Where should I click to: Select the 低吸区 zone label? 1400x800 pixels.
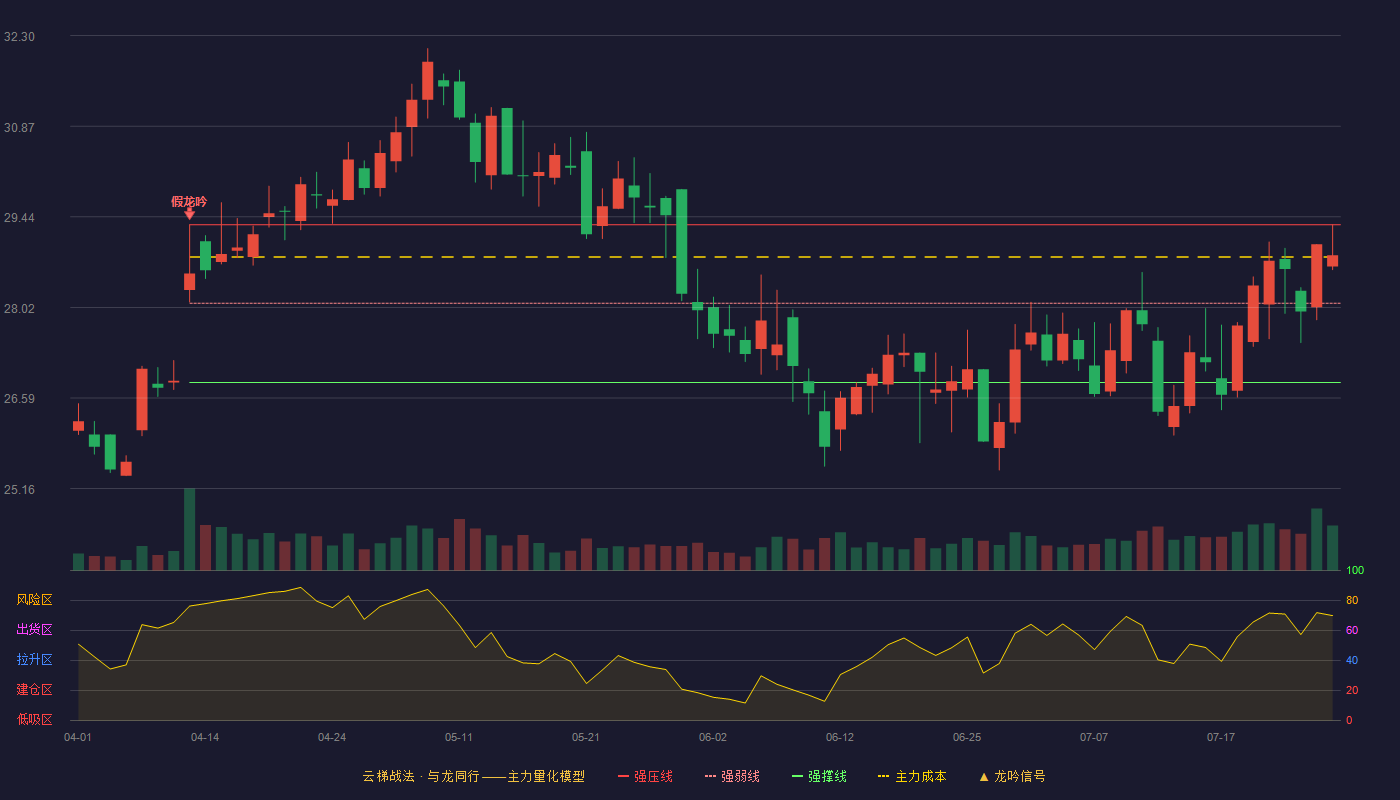[x=35, y=719]
